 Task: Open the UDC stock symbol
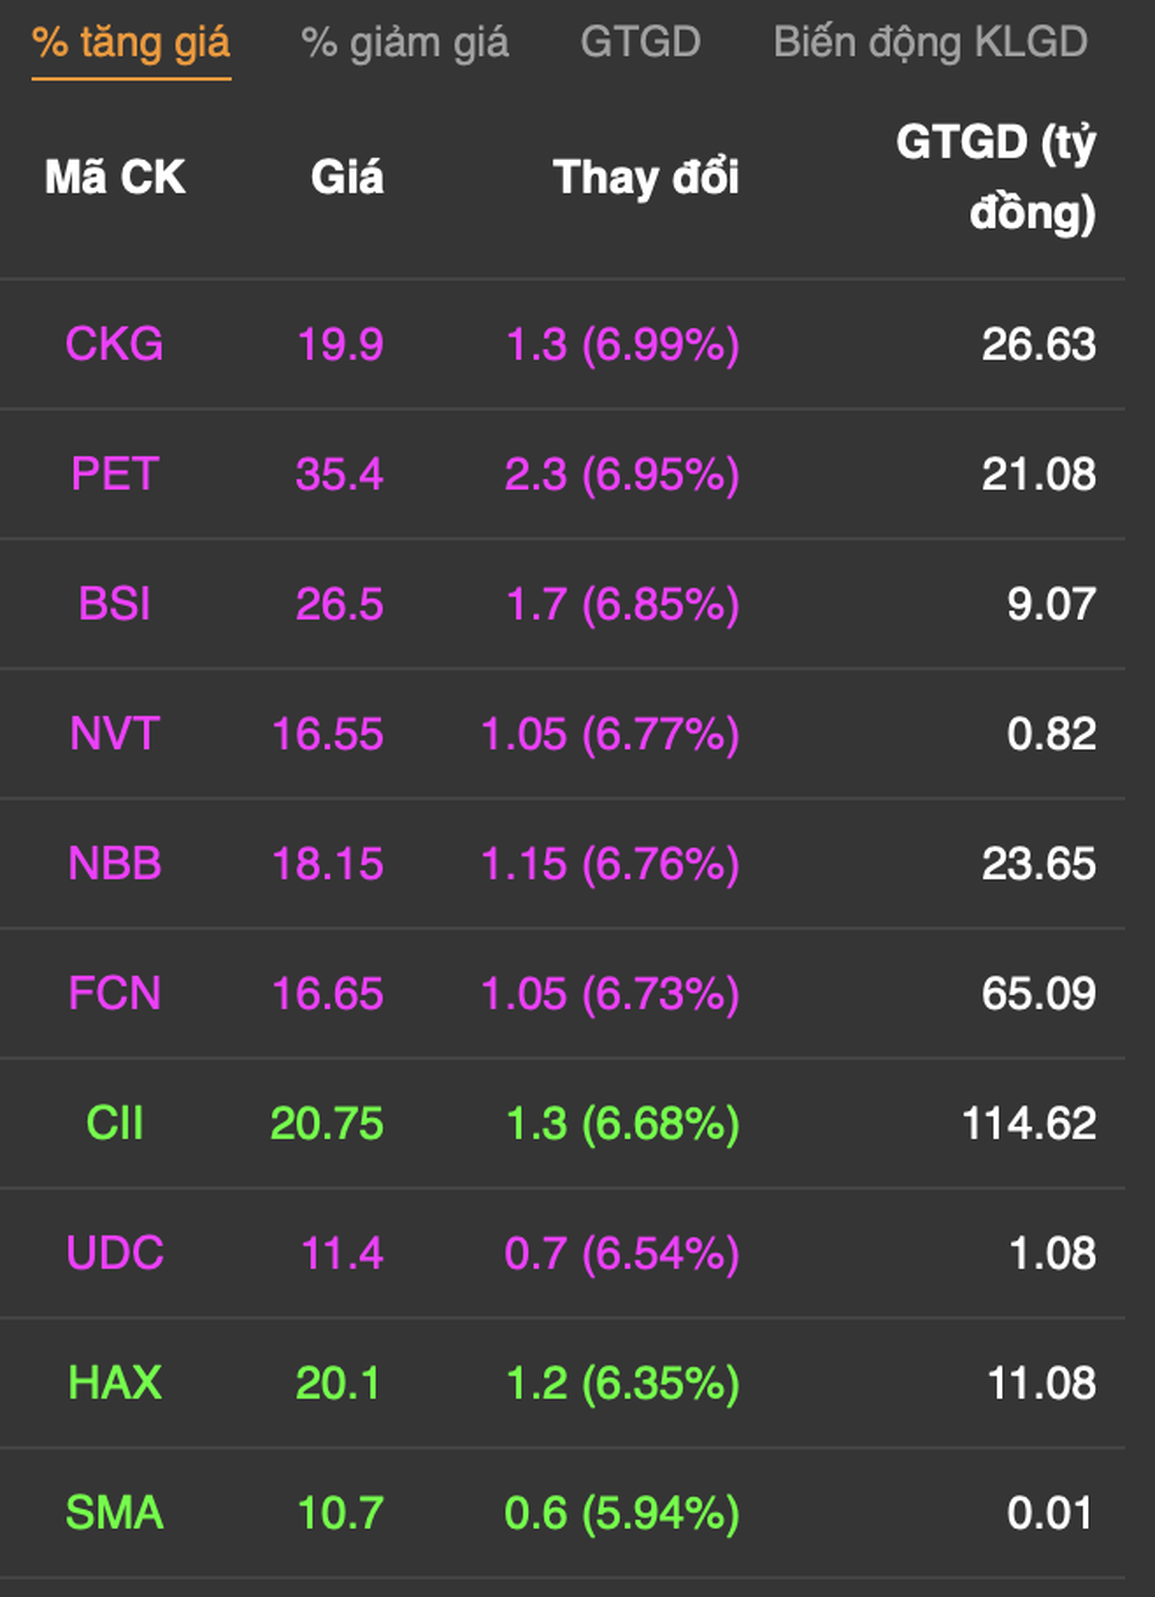[115, 1253]
